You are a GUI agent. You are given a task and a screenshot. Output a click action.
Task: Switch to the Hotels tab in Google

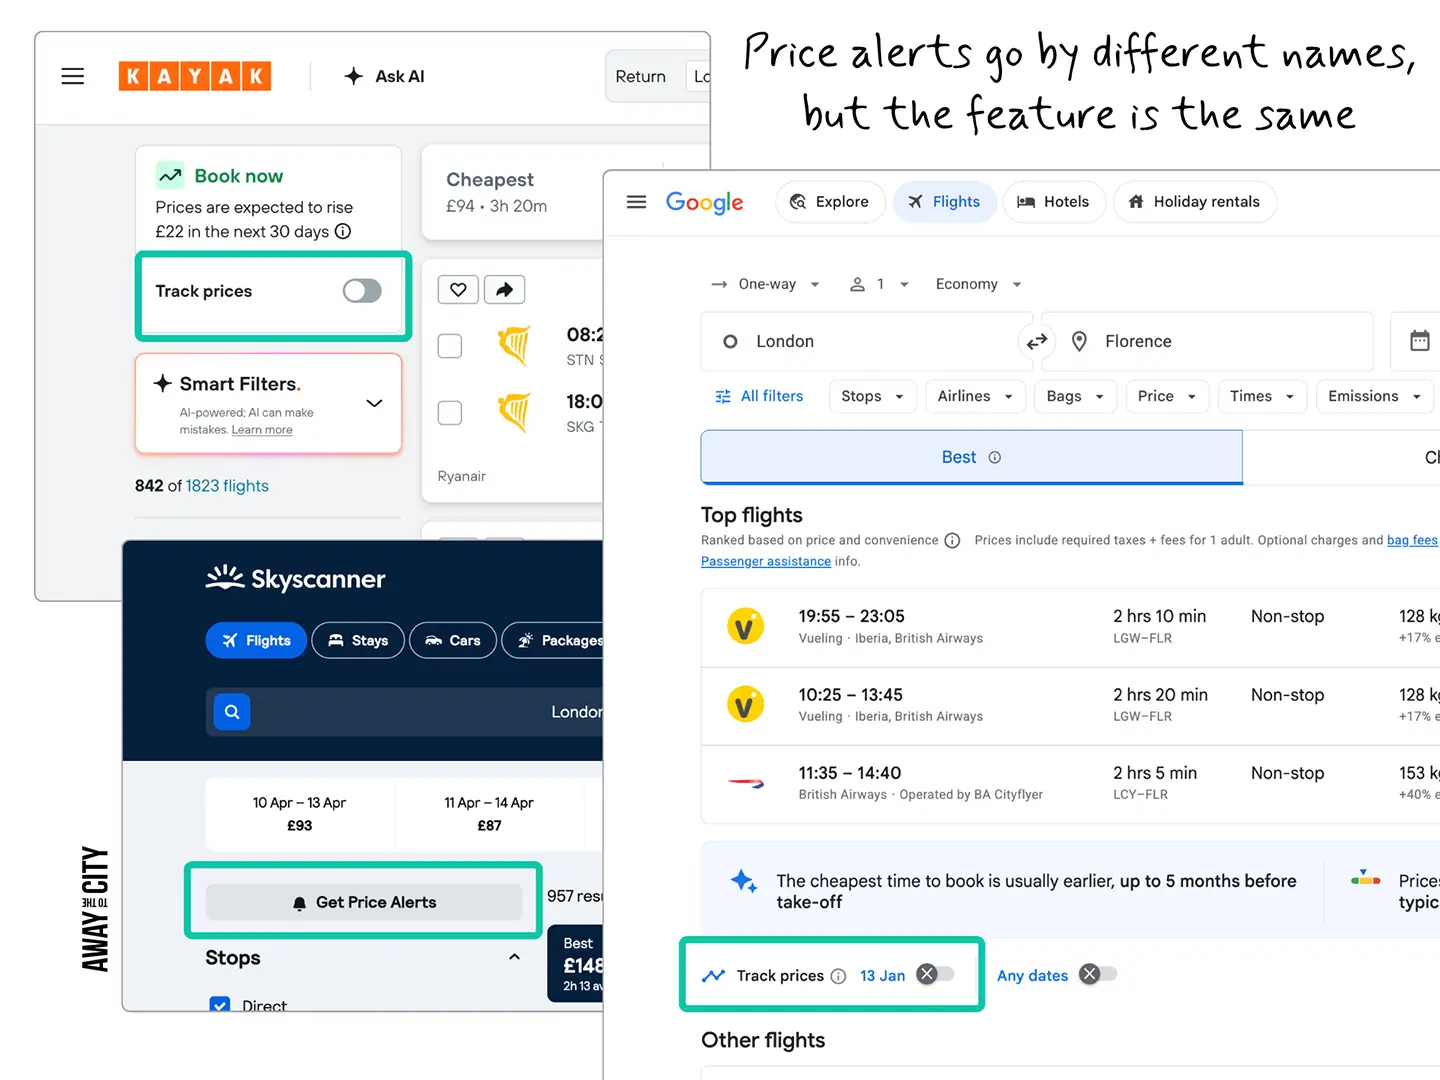click(x=1054, y=202)
